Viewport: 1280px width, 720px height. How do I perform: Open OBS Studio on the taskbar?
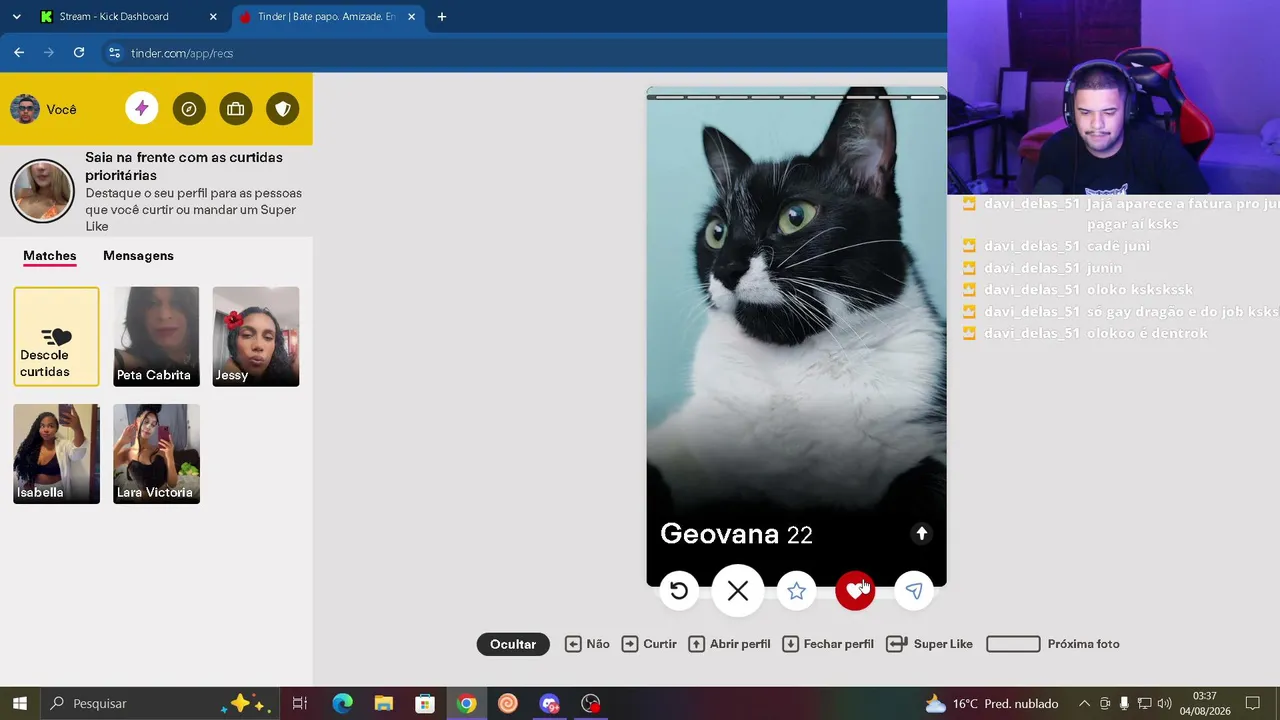point(591,703)
